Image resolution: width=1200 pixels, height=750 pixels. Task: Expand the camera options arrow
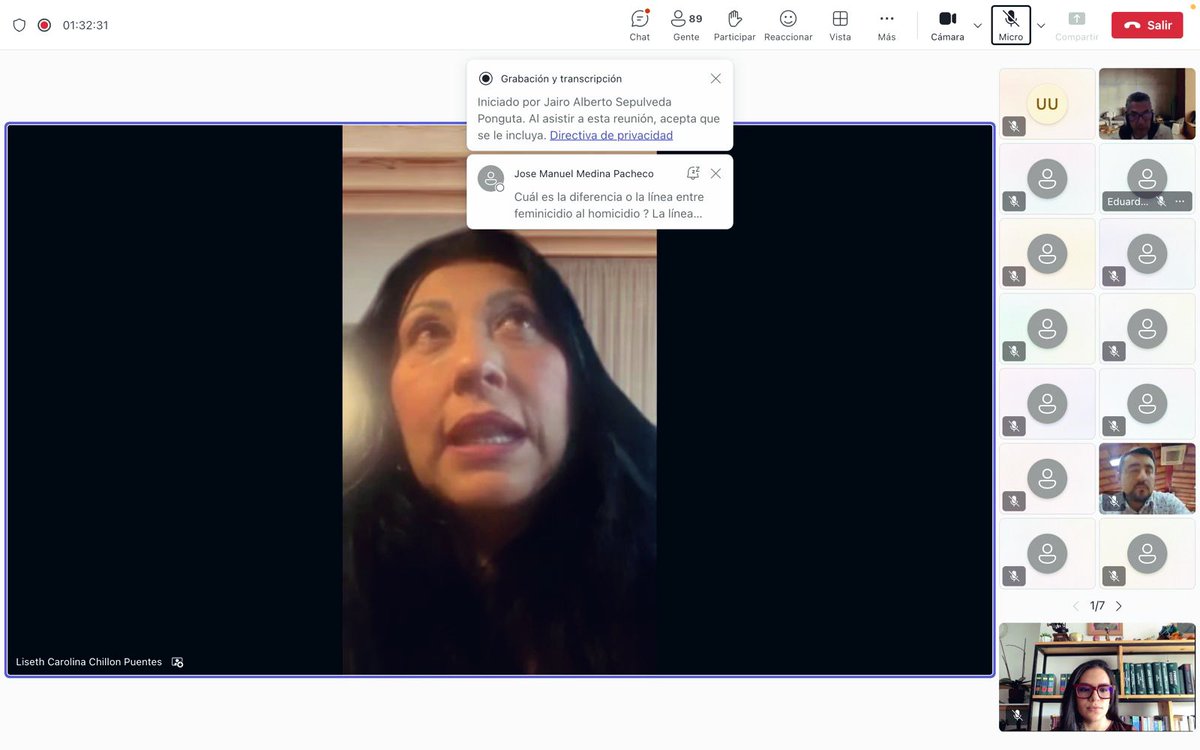978,25
